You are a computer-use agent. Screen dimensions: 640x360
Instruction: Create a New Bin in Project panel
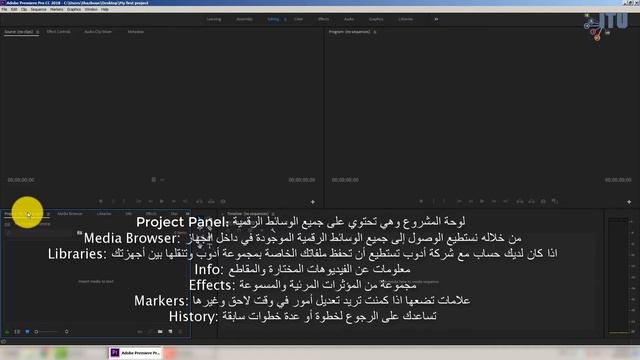pyautogui.click(x=160, y=332)
